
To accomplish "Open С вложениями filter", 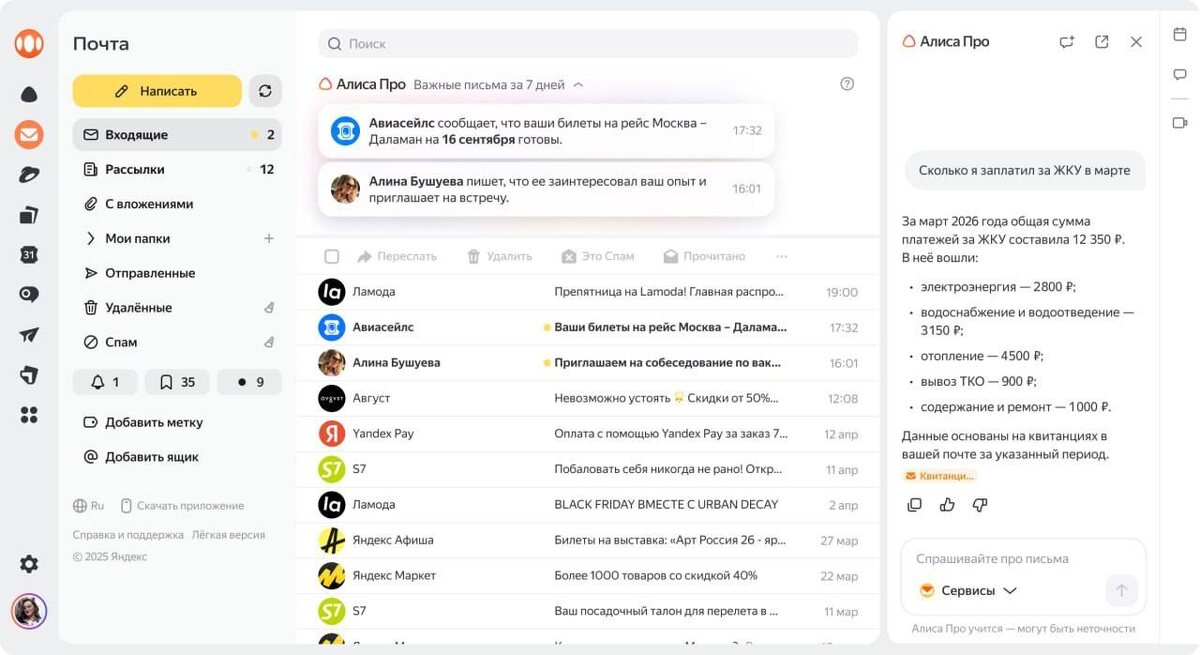I will [177, 204].
